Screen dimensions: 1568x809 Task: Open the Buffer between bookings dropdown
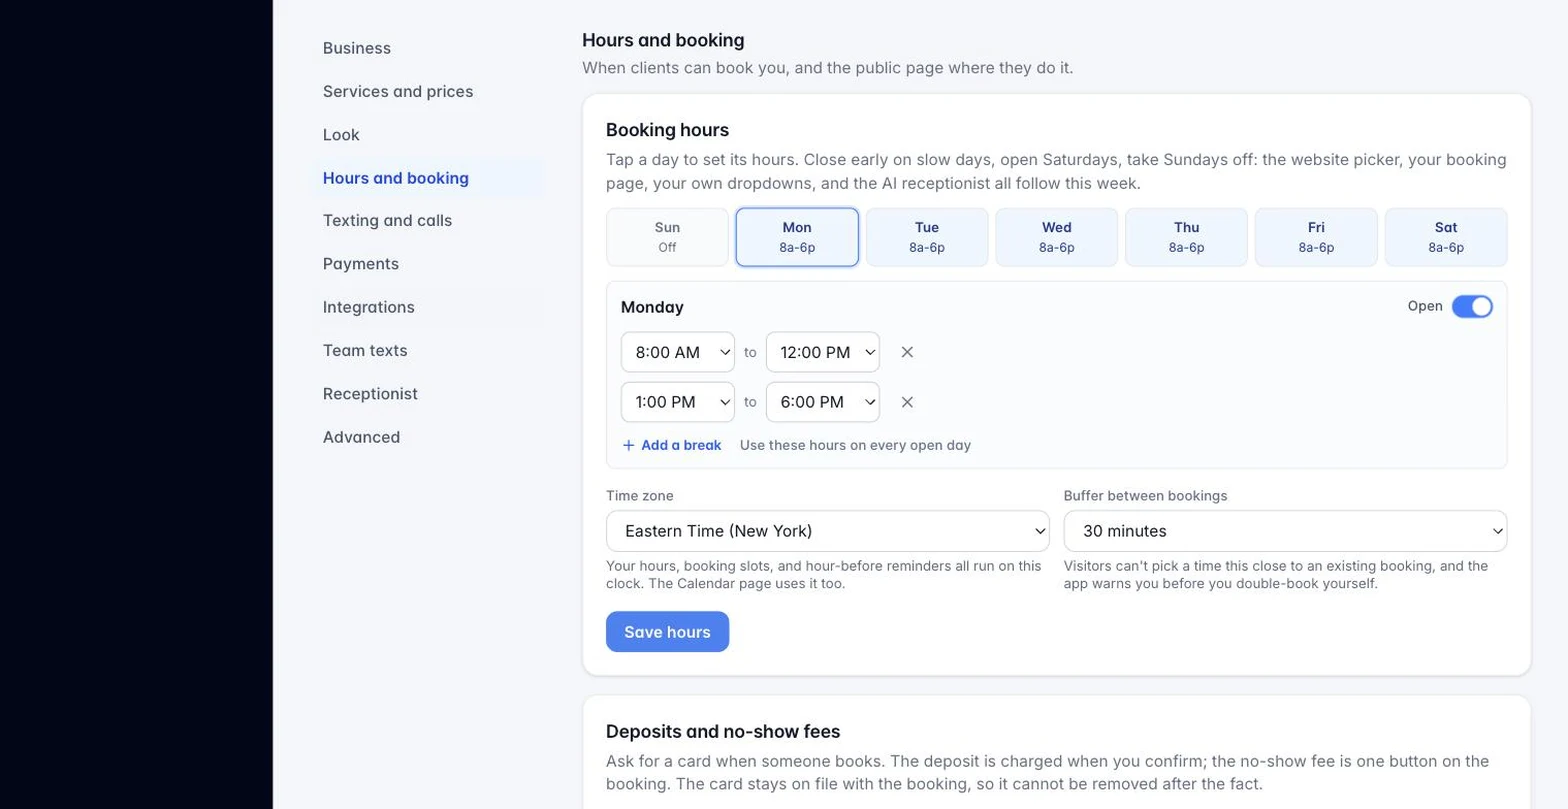click(x=1285, y=531)
